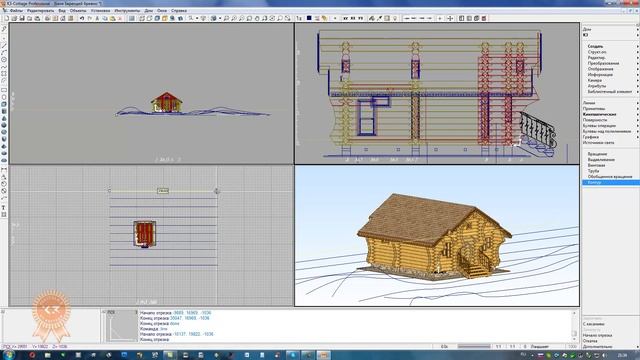This screenshot has height=360, width=640.
Task: Select Вращение in kinematic list
Action: click(x=597, y=154)
